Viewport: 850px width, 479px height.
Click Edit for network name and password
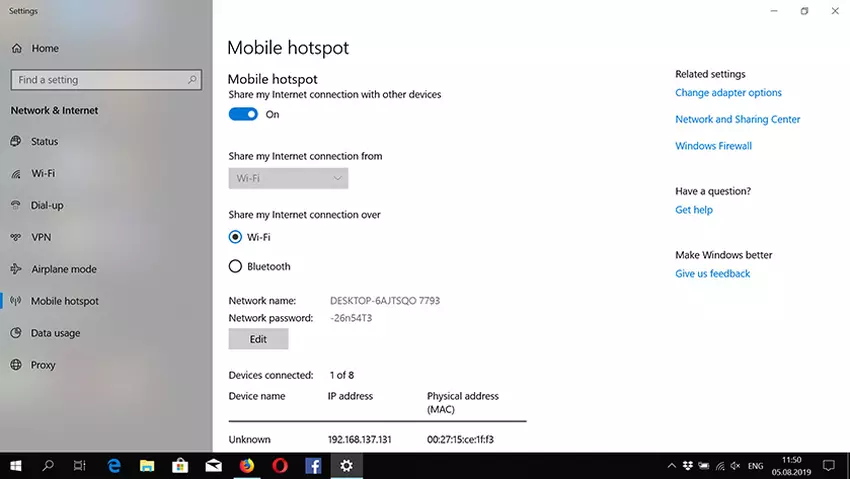(258, 339)
